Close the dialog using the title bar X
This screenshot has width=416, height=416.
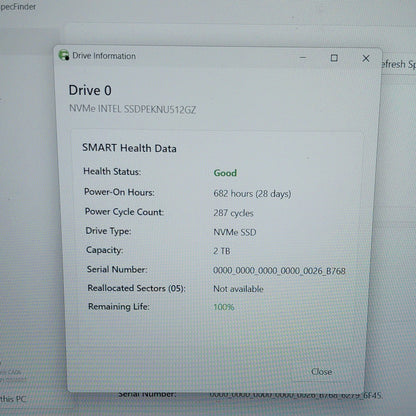[x=366, y=58]
